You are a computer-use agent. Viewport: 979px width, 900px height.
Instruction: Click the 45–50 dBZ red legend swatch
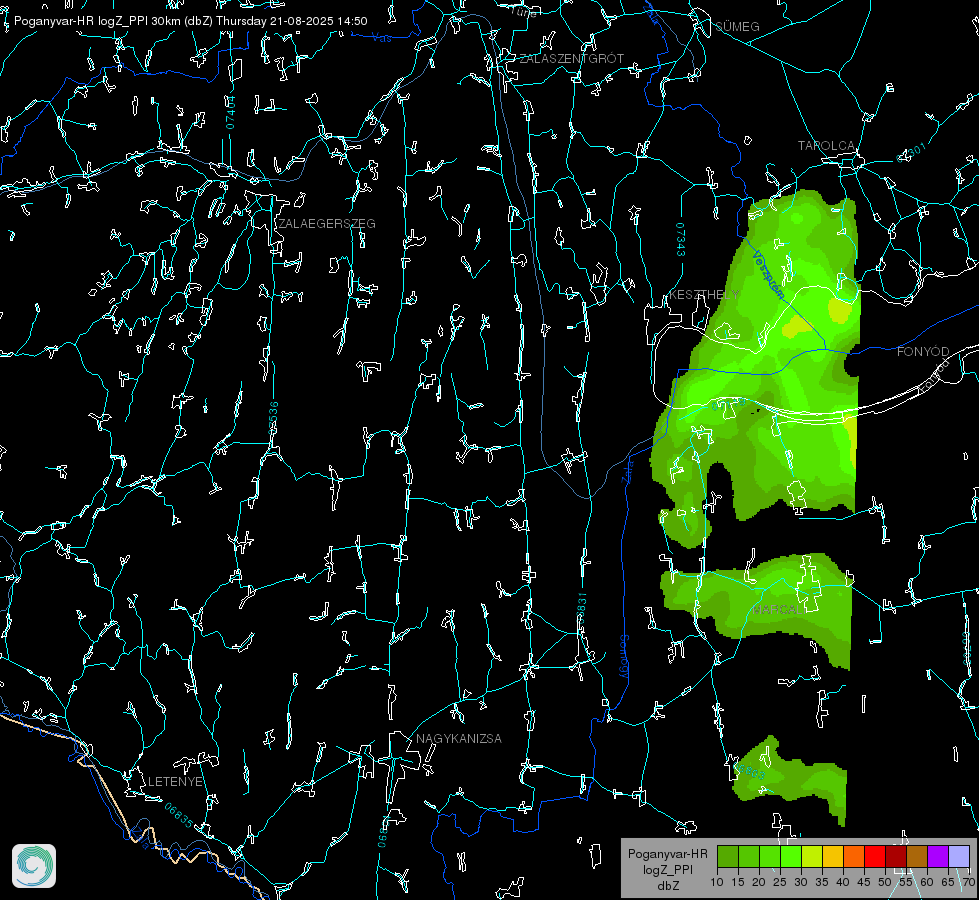tap(875, 857)
